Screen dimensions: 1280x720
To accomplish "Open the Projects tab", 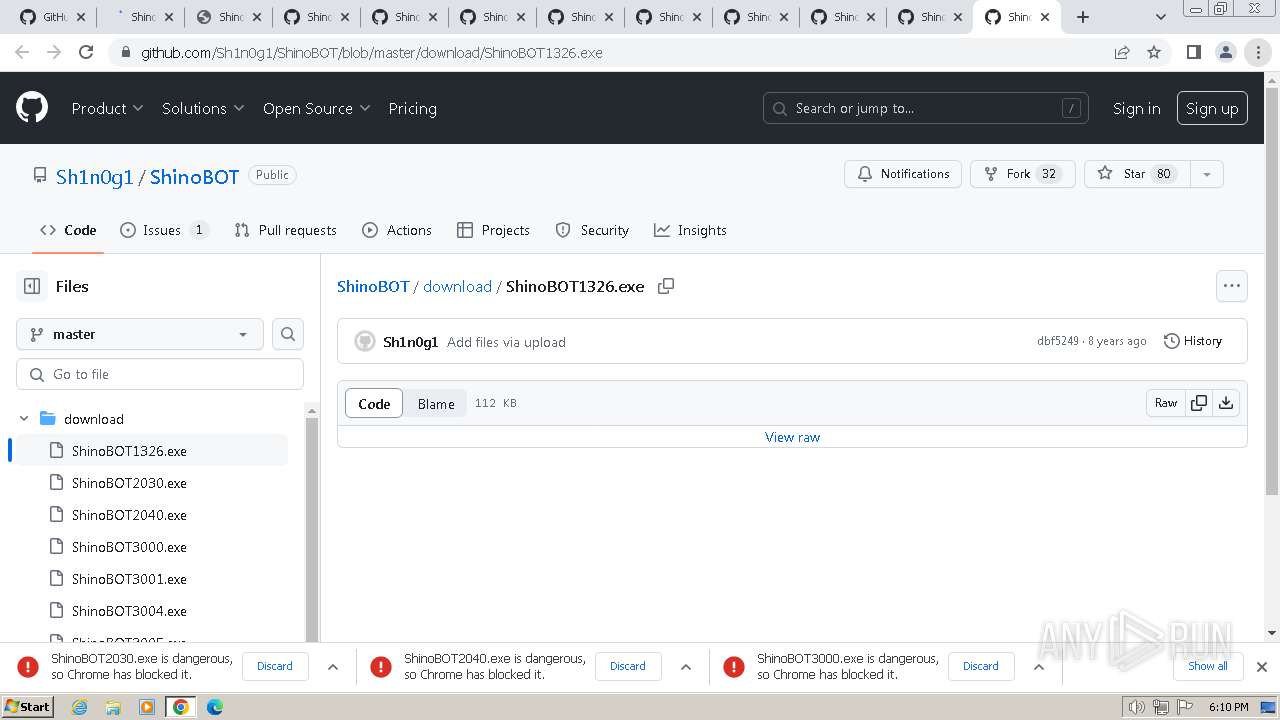I will point(493,230).
